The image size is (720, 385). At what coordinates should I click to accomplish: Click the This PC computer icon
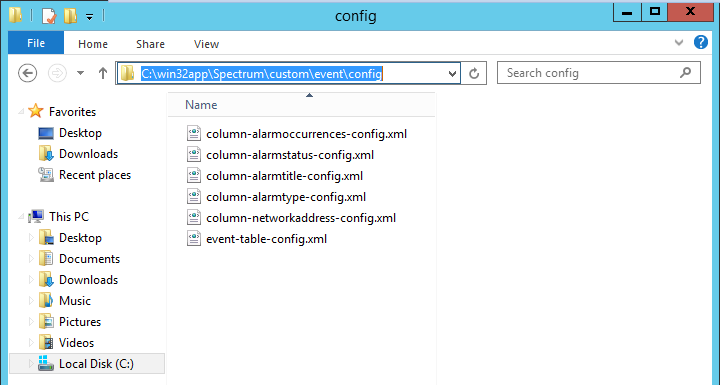pyautogui.click(x=36, y=216)
